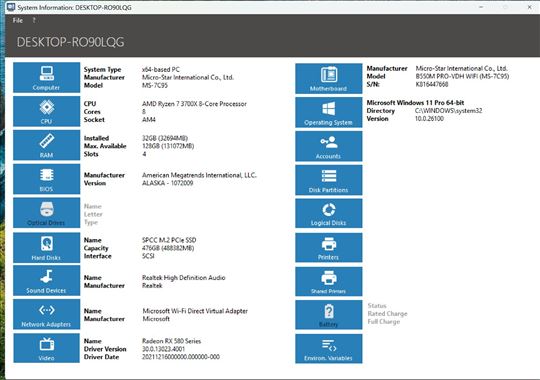This screenshot has height=380, width=540.
Task: Click the 30.0.13023.4001 driver version
Action: (164, 349)
